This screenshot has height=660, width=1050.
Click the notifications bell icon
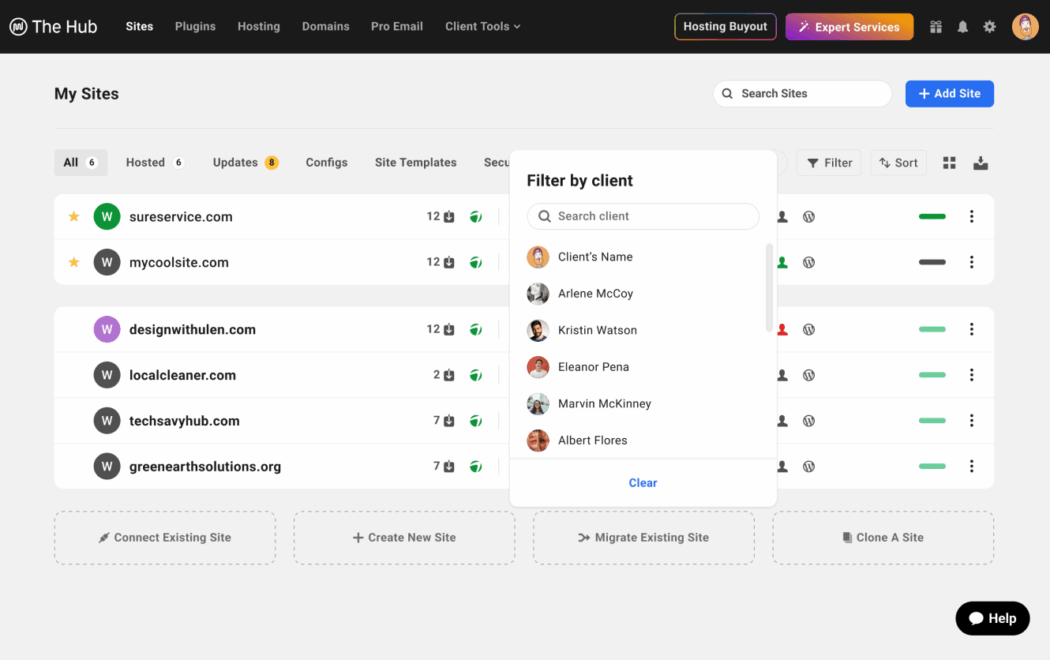[962, 26]
